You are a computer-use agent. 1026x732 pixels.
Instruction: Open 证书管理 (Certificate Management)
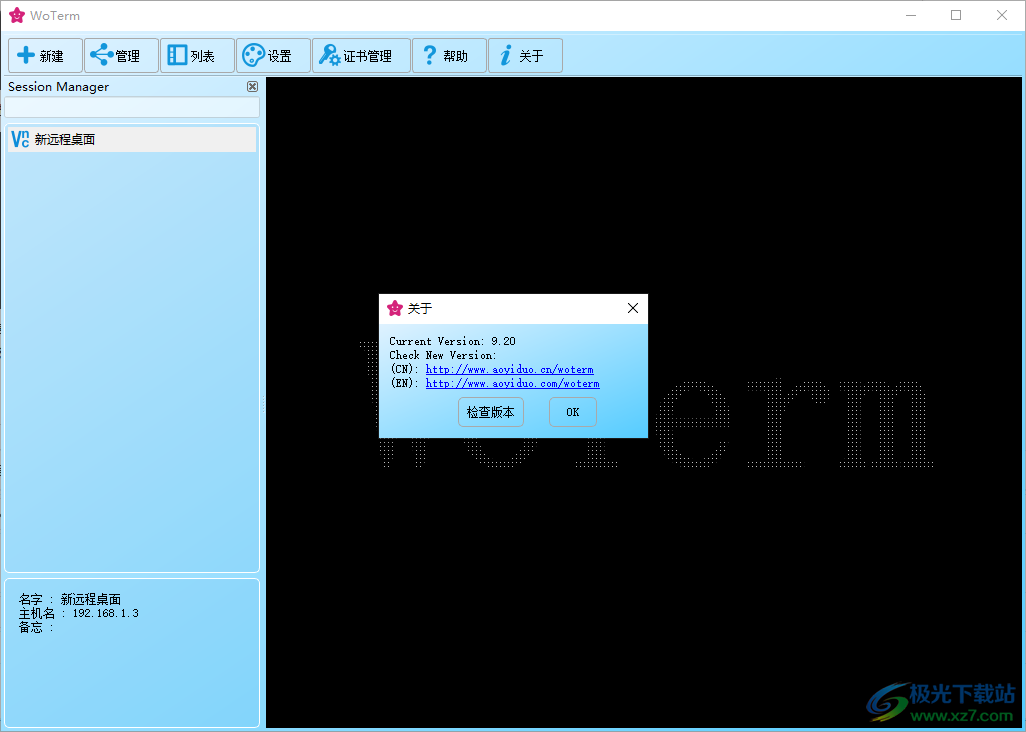click(x=361, y=56)
